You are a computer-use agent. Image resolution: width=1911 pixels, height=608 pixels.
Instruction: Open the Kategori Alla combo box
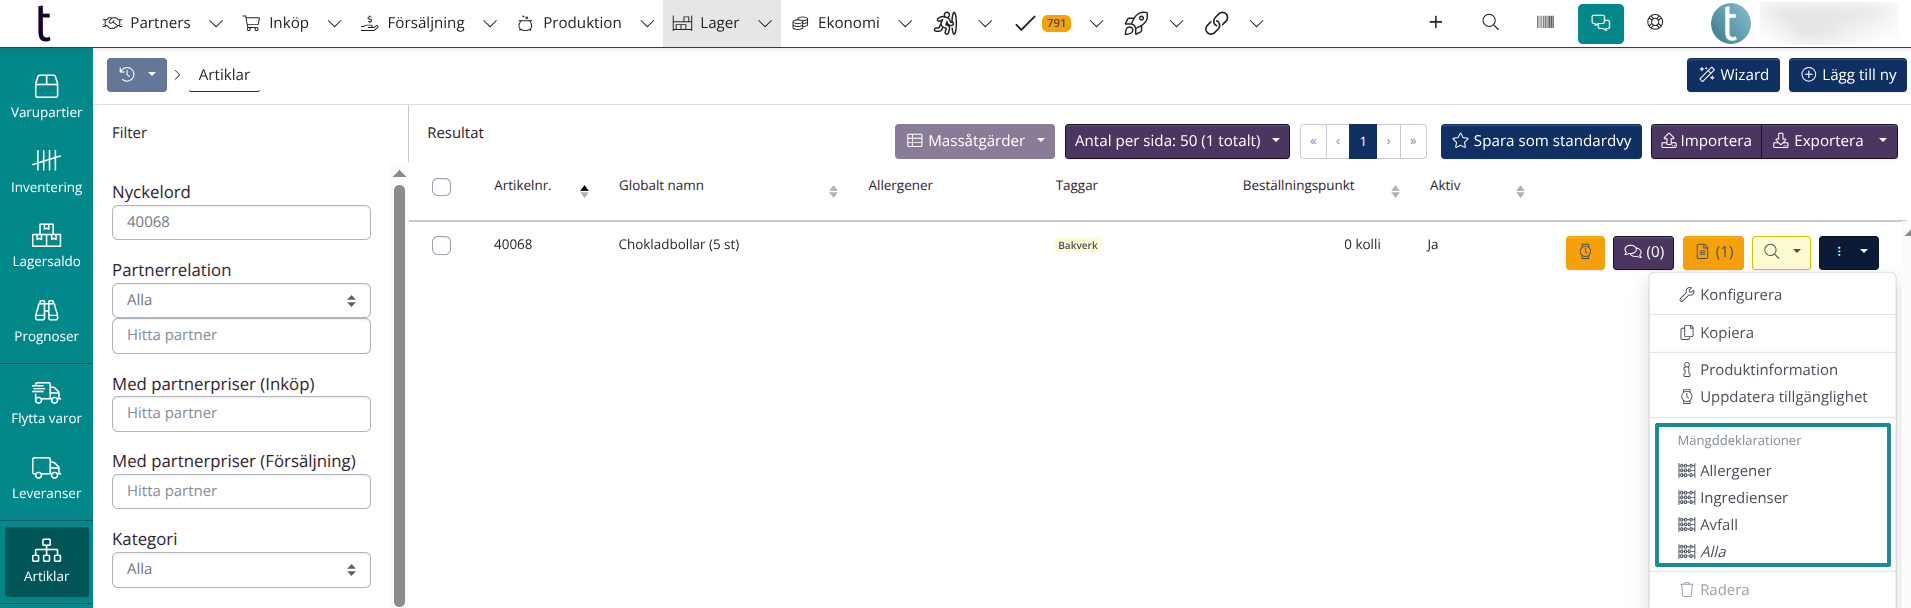click(x=241, y=569)
